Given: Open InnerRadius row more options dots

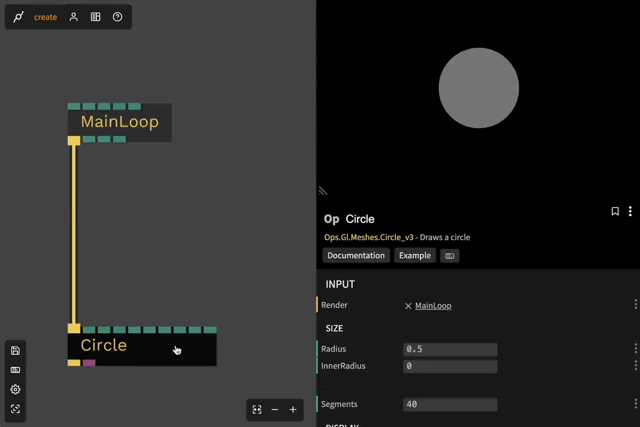Looking at the screenshot, I should [x=635, y=365].
